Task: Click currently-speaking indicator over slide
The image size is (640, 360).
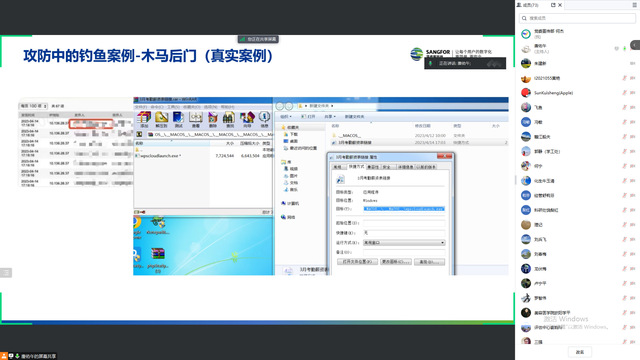Action: pos(465,63)
